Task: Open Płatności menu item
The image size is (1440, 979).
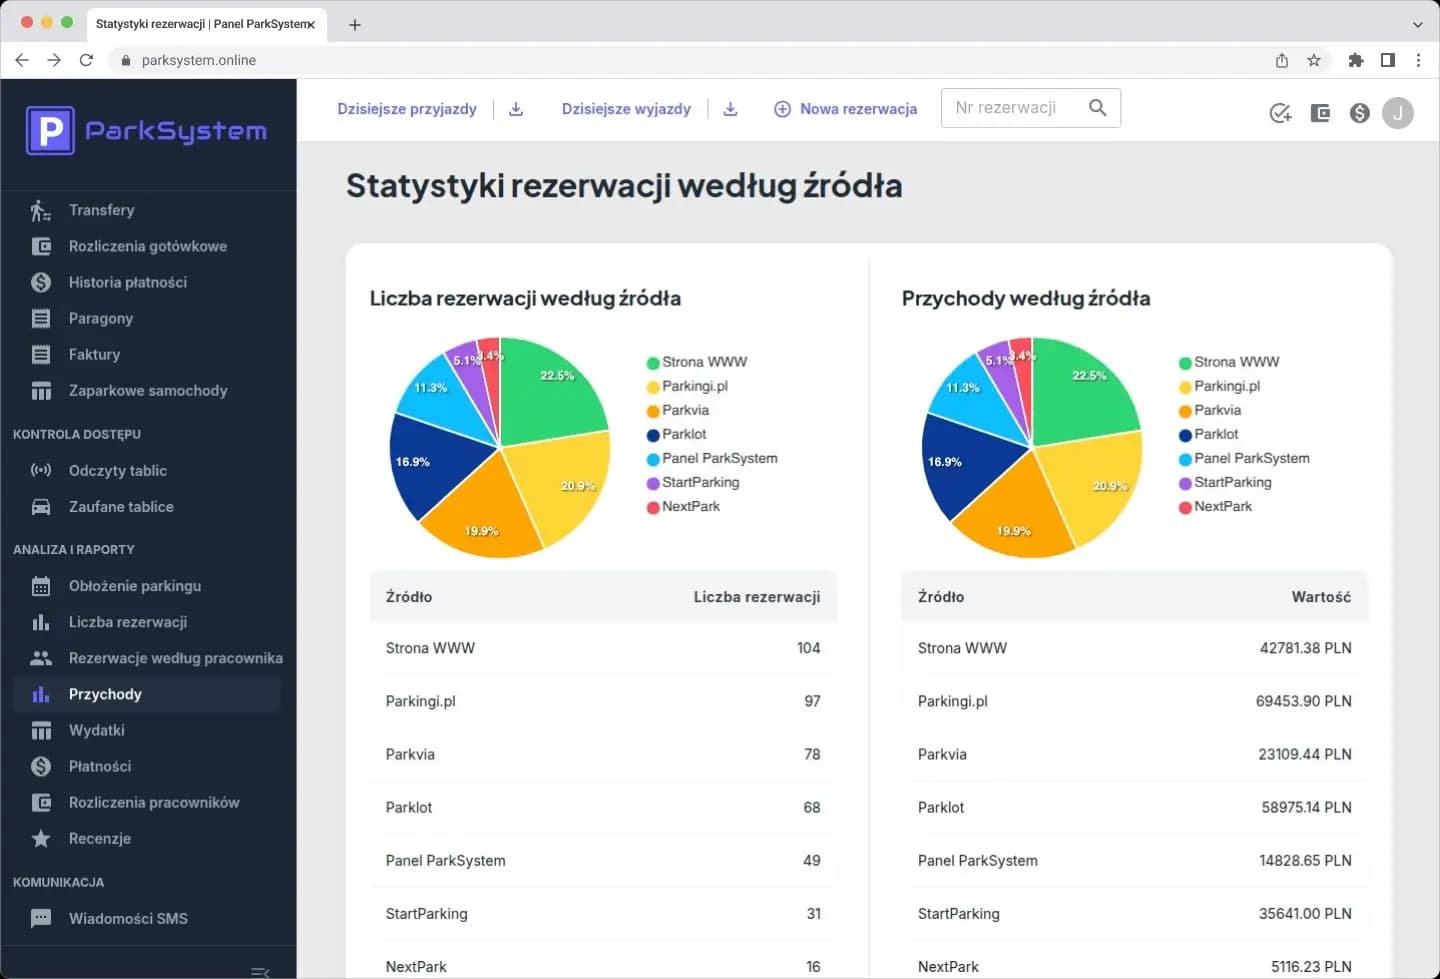Action: coord(147,766)
